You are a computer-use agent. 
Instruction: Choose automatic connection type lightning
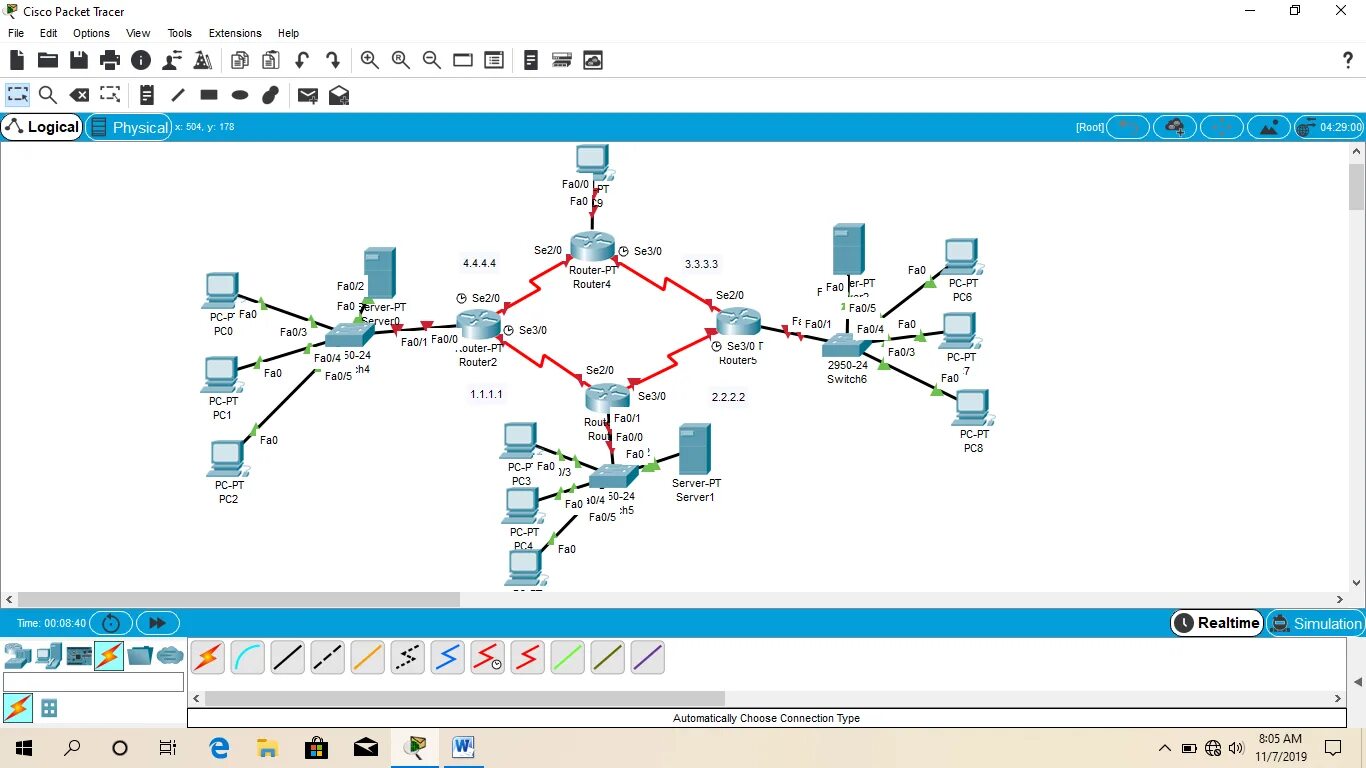(207, 657)
